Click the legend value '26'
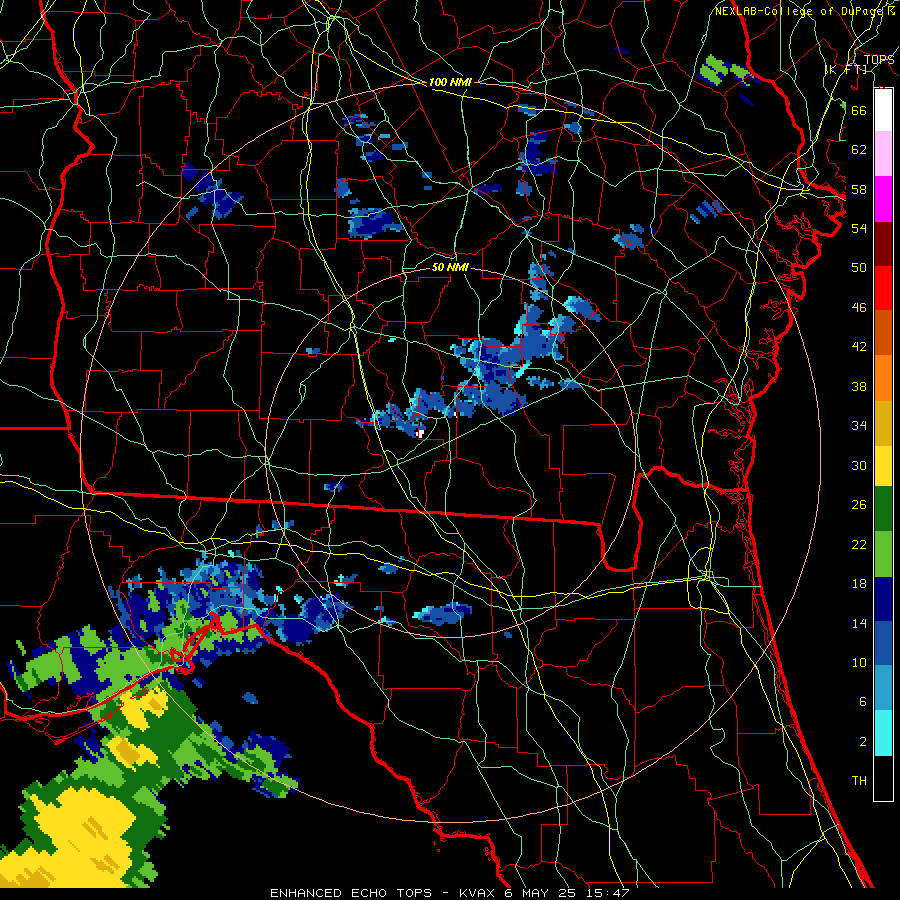The height and width of the screenshot is (900, 900). pyautogui.click(x=859, y=505)
